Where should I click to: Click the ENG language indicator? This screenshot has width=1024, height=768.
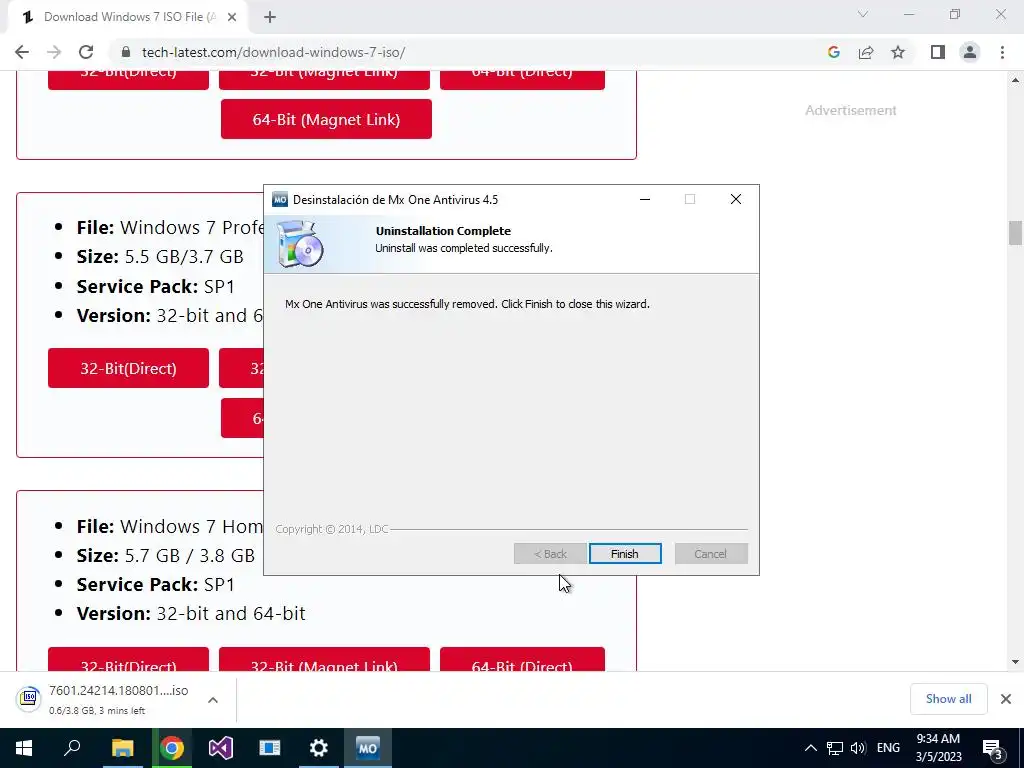(888, 748)
